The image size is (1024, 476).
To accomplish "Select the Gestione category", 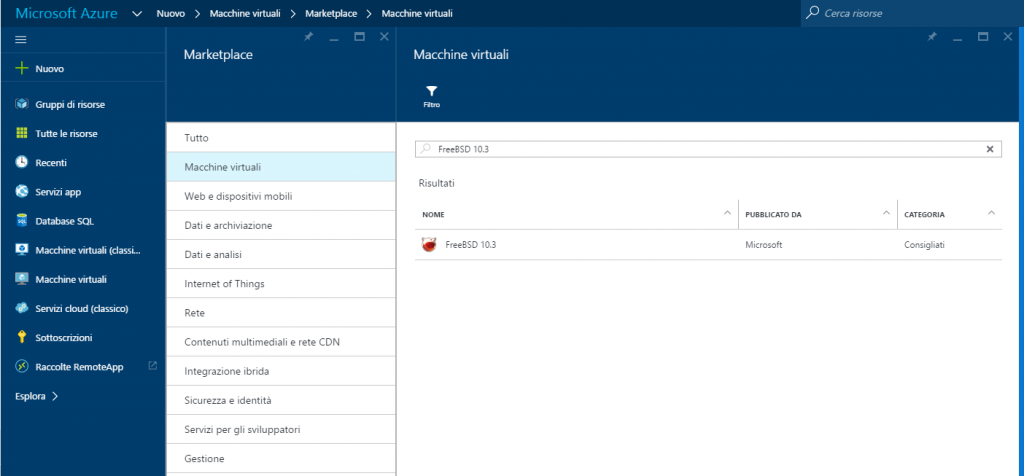I will pos(281,458).
